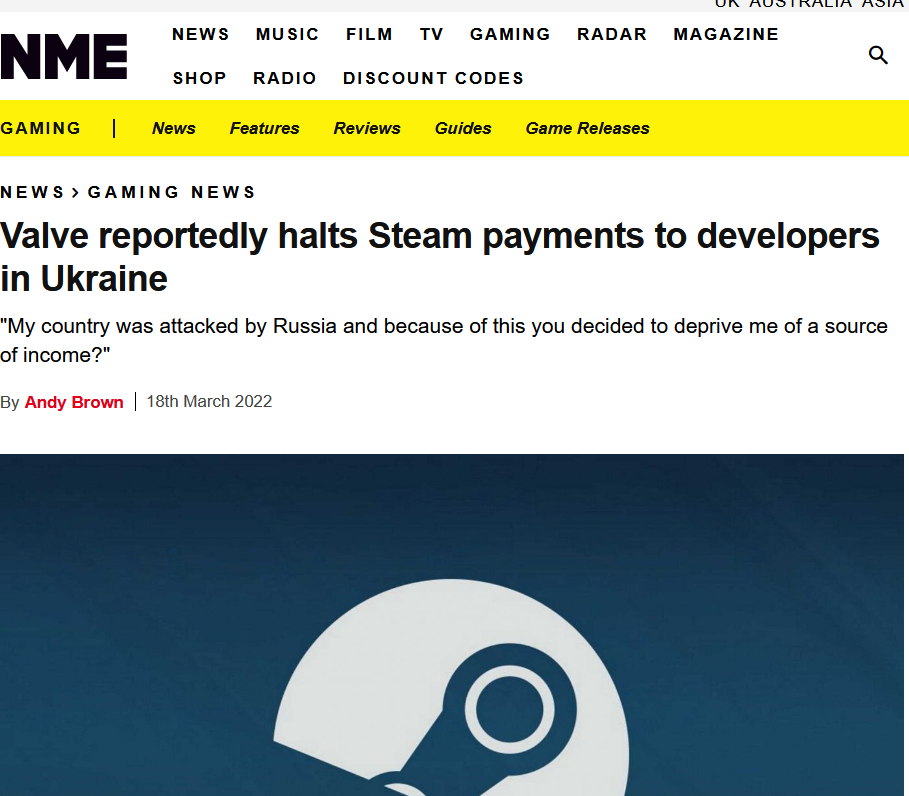Screen dimensions: 909x796
Task: Open the Reviews tab
Action: [367, 128]
